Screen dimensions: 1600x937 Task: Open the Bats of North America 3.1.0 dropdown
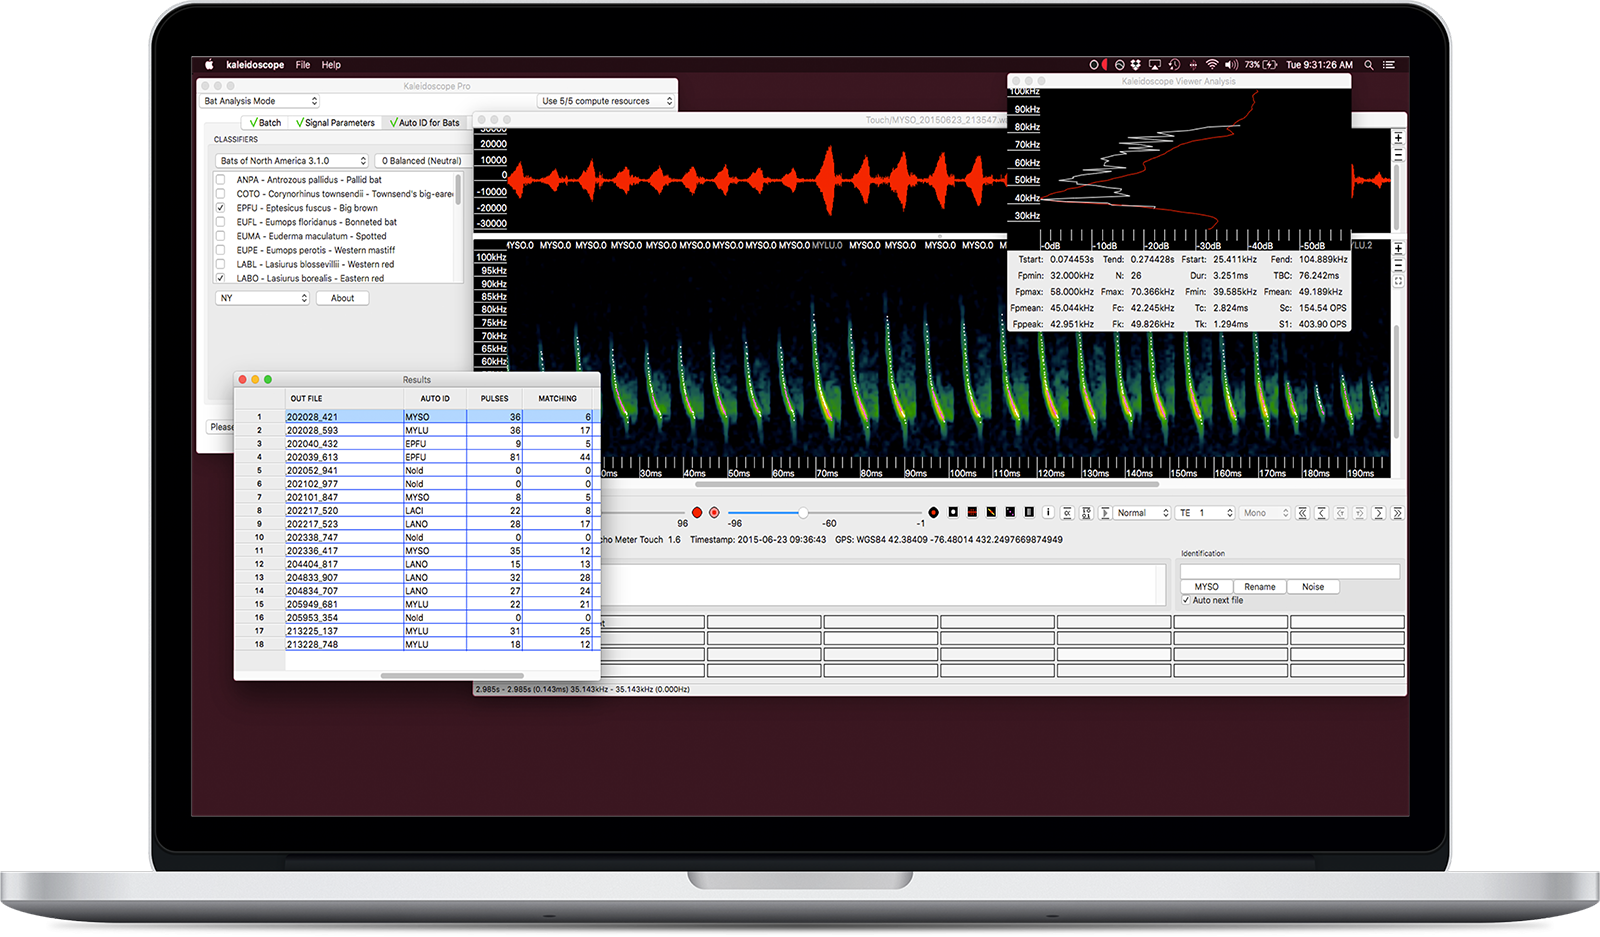[292, 161]
